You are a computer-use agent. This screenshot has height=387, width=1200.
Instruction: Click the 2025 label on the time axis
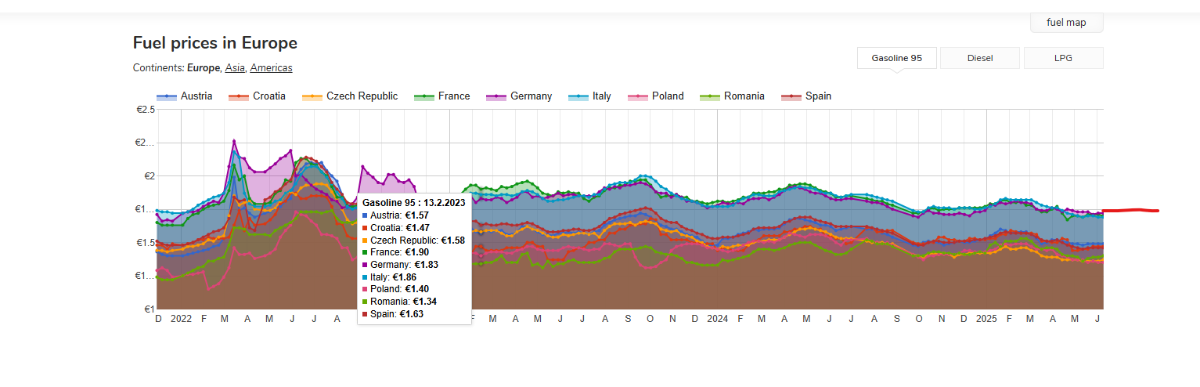click(986, 319)
